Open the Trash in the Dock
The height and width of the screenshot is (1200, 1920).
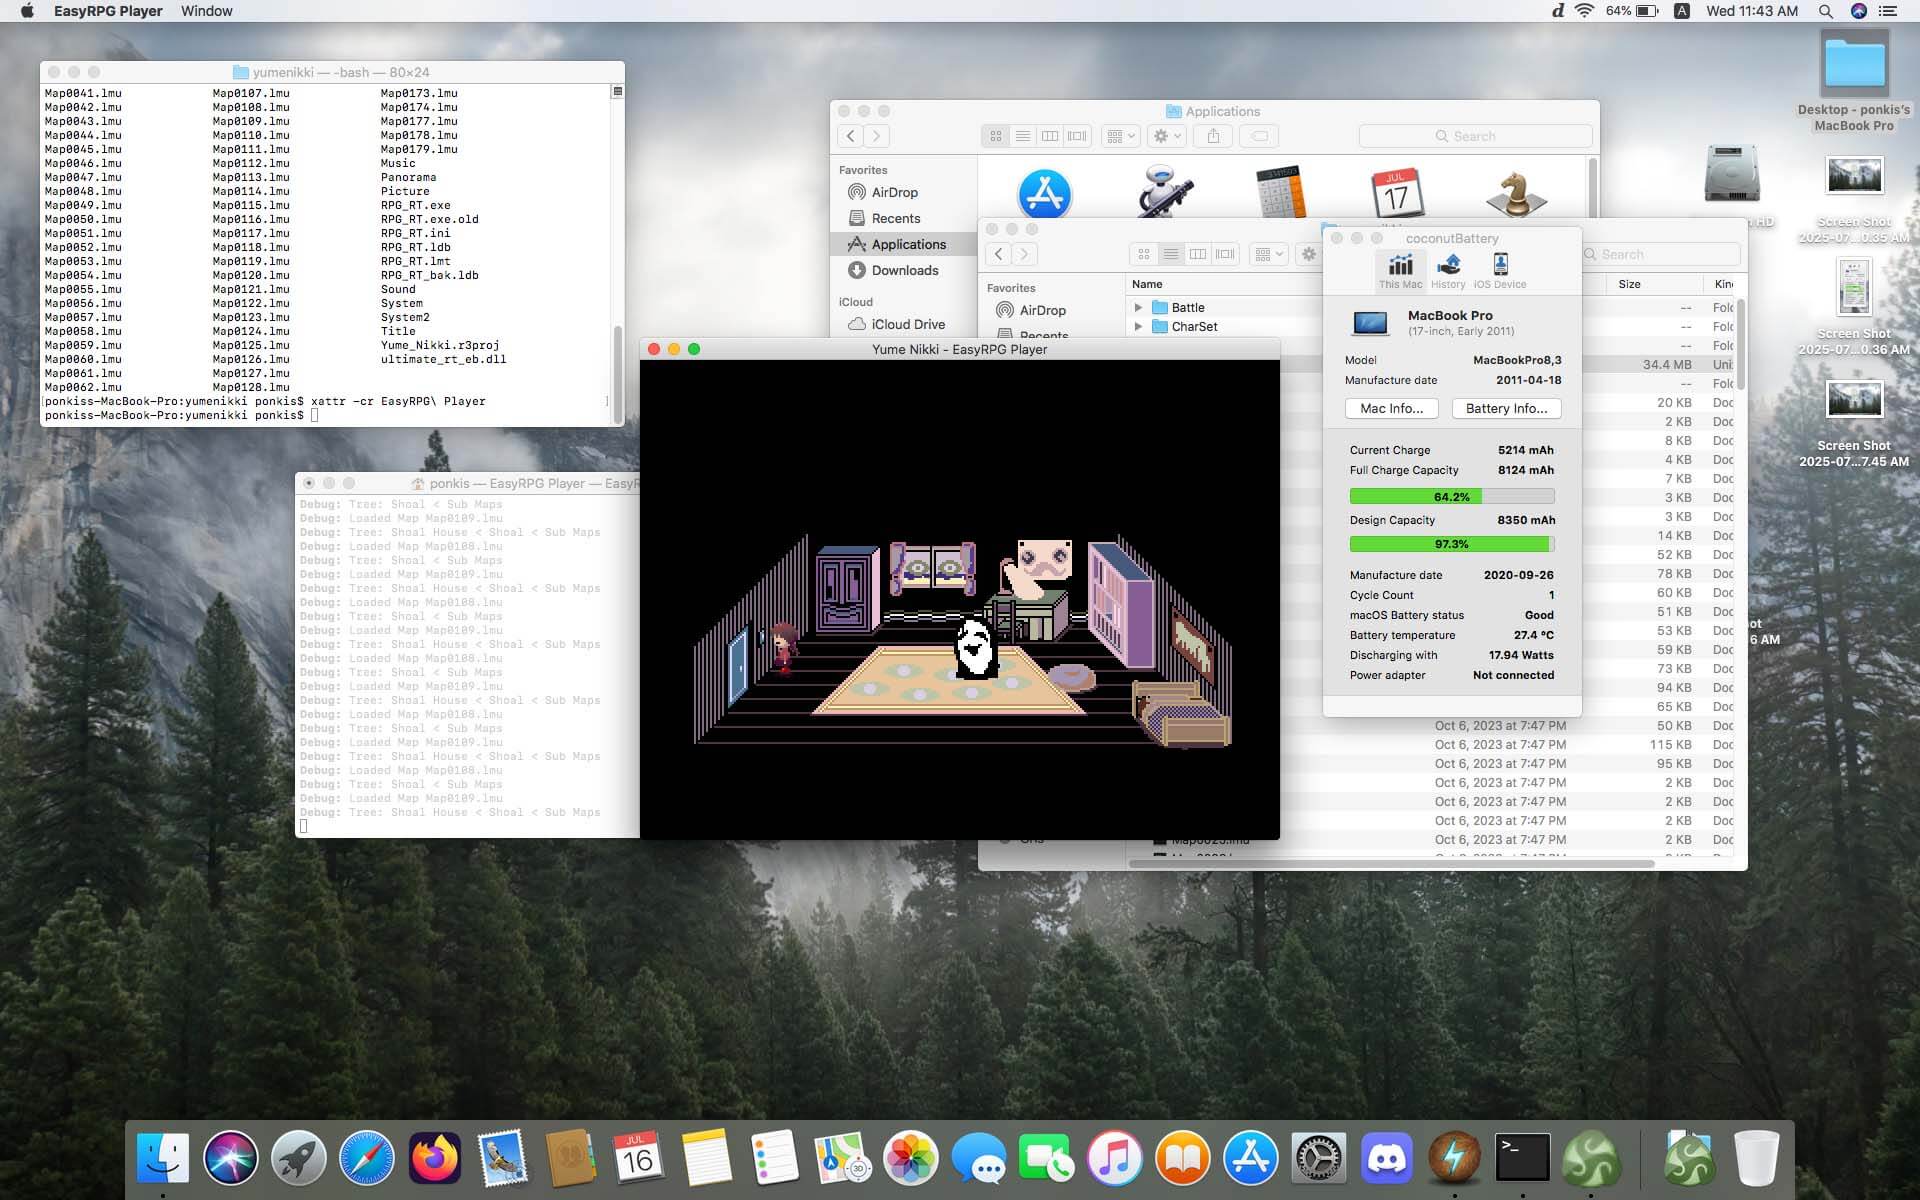[x=1756, y=1158]
